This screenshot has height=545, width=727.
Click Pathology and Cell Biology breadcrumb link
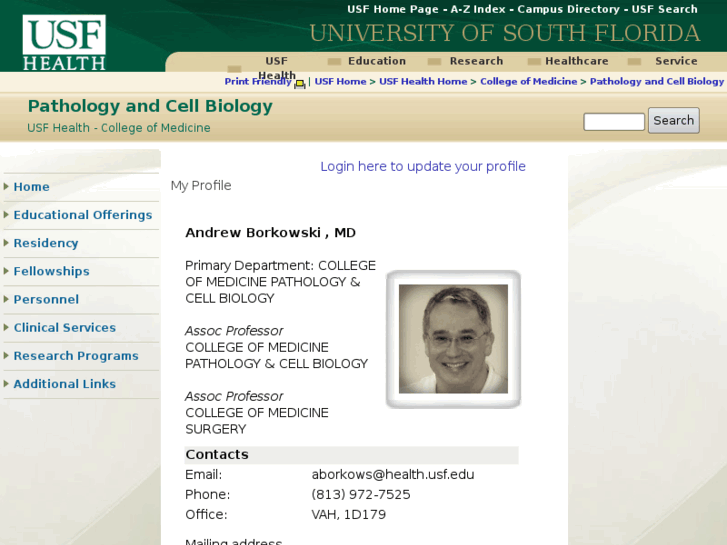(657, 82)
